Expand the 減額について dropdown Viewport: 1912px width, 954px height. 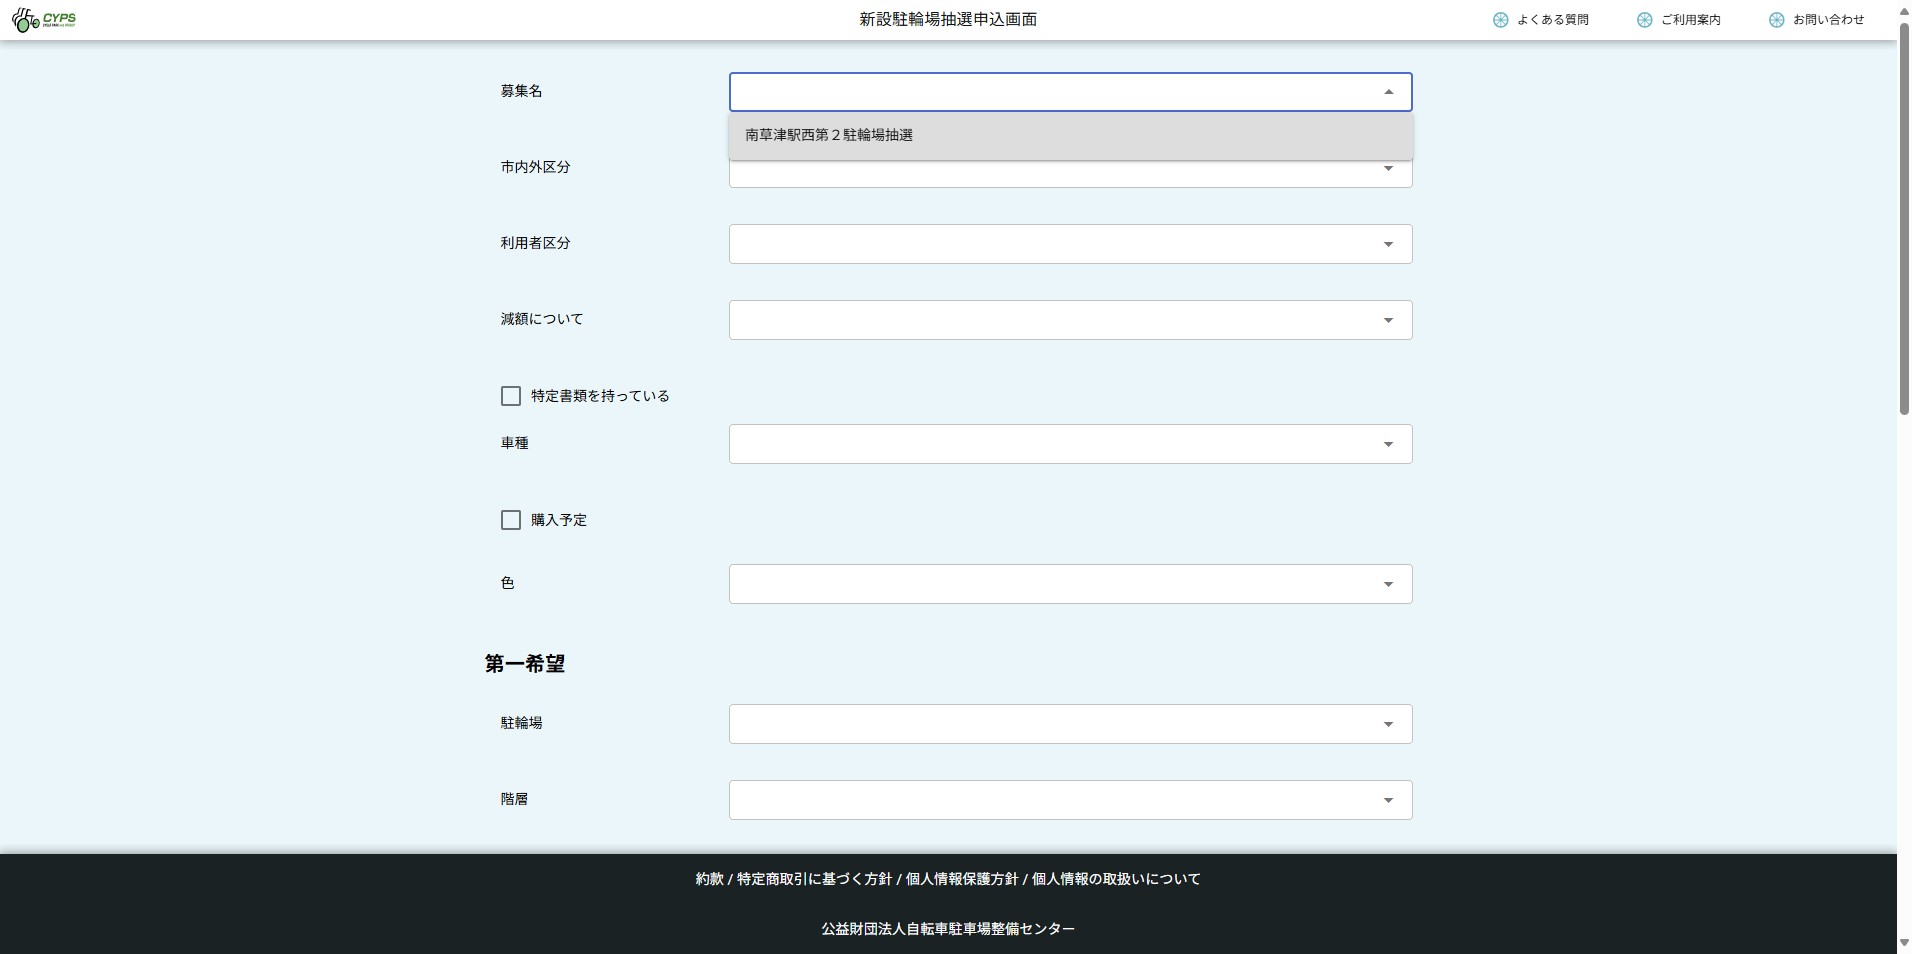click(1069, 320)
